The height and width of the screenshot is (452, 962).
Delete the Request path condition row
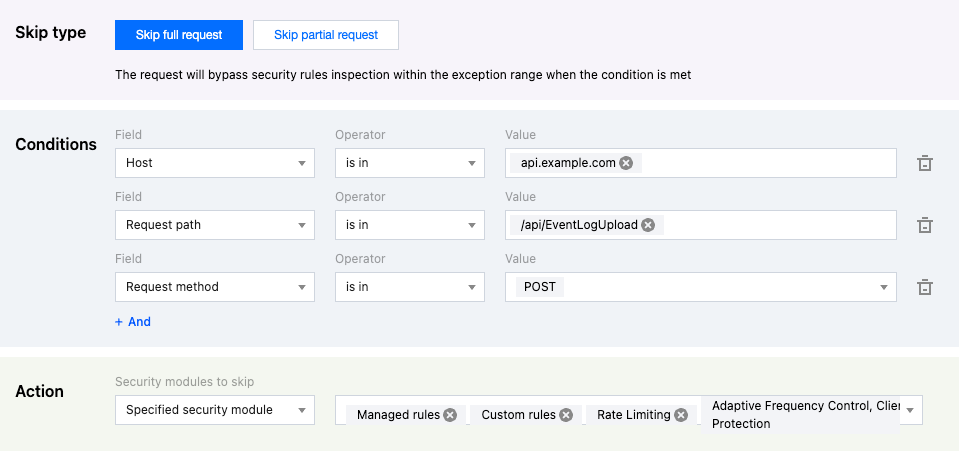[x=925, y=225]
